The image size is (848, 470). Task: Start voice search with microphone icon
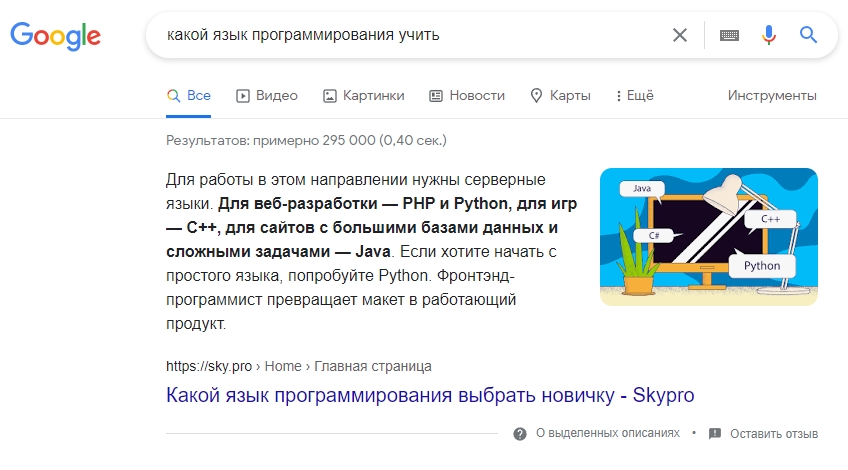pyautogui.click(x=768, y=35)
